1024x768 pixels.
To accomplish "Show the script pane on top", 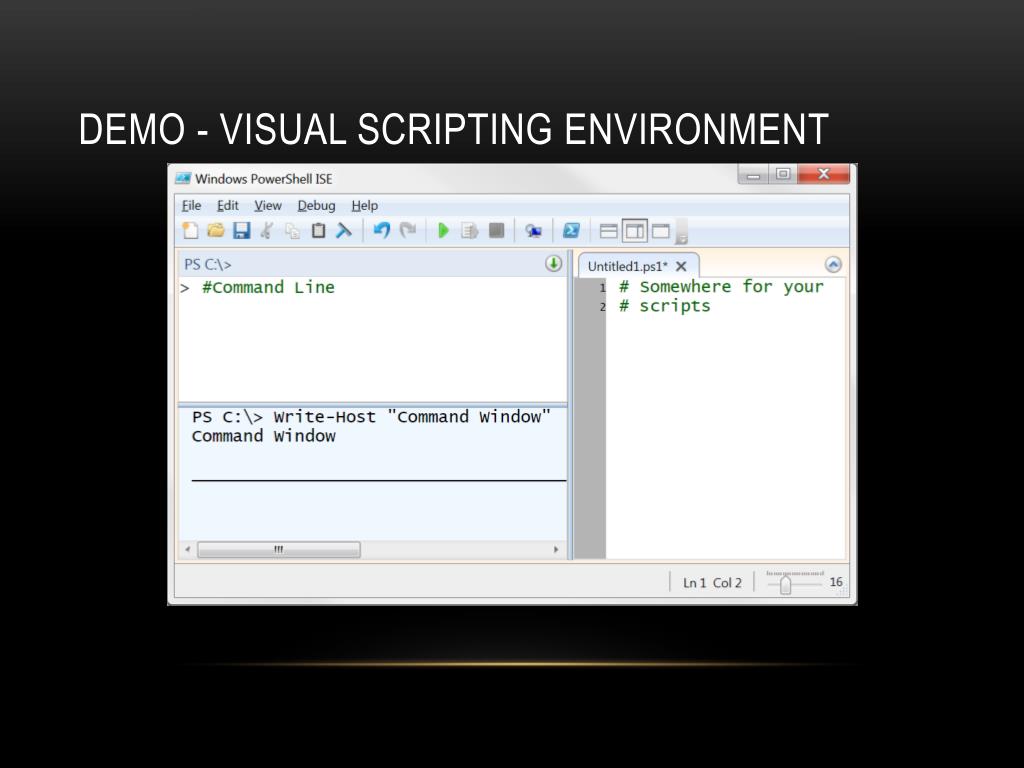I will pos(609,231).
